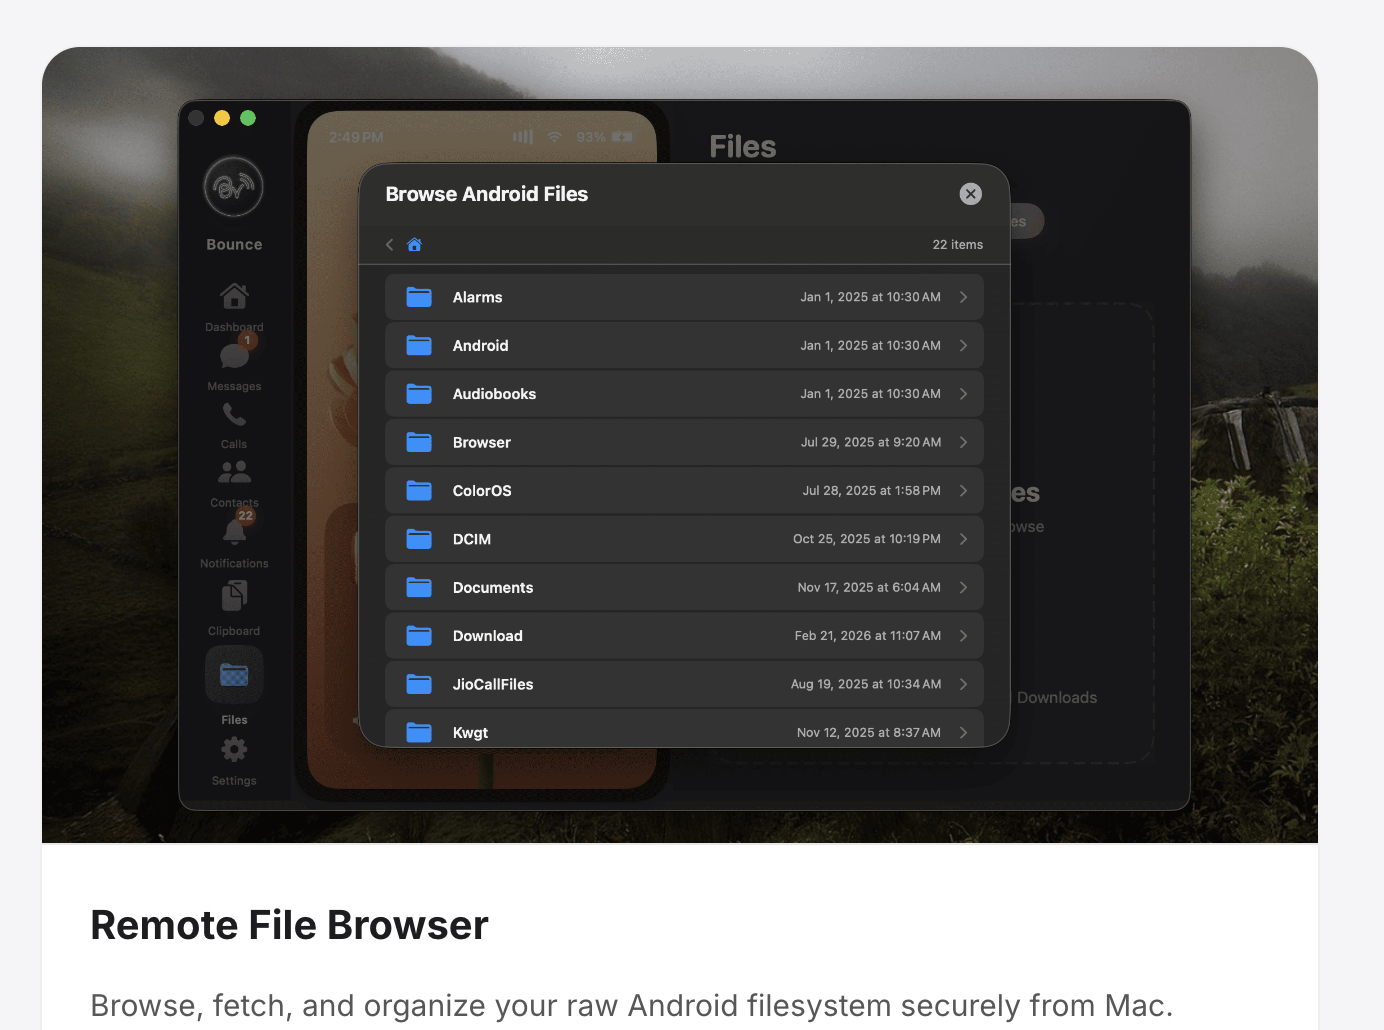This screenshot has height=1030, width=1384.
Task: Open the Notifications bell icon
Action: click(234, 532)
